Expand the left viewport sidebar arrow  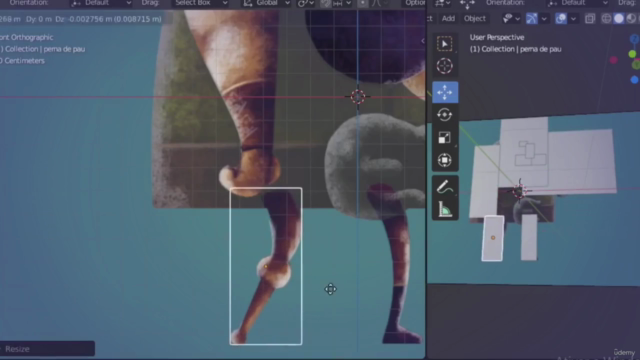[x=422, y=41]
